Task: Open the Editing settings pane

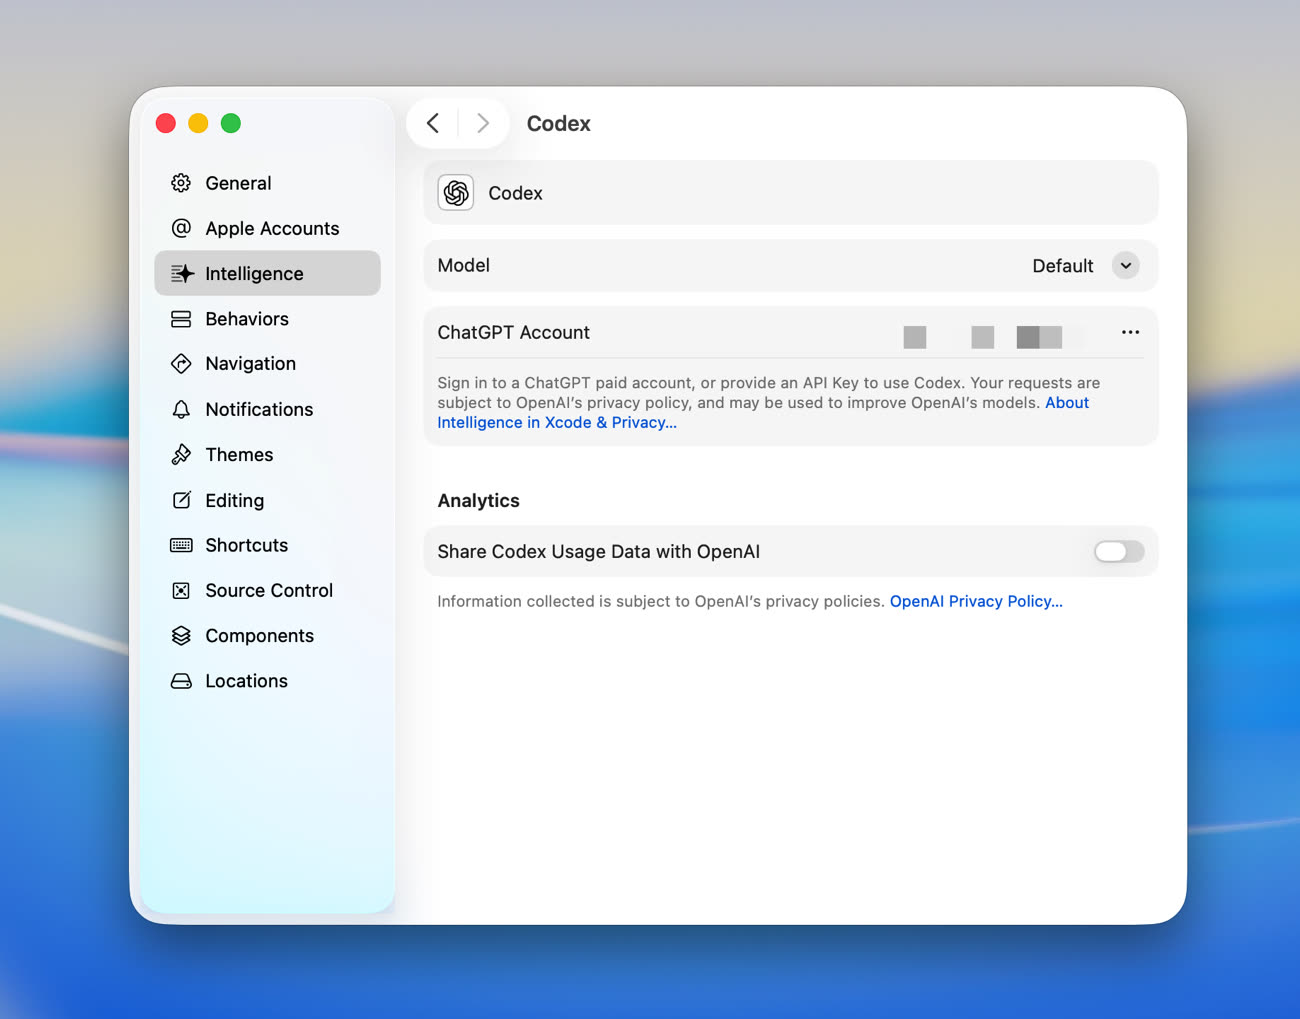Action: [x=234, y=500]
